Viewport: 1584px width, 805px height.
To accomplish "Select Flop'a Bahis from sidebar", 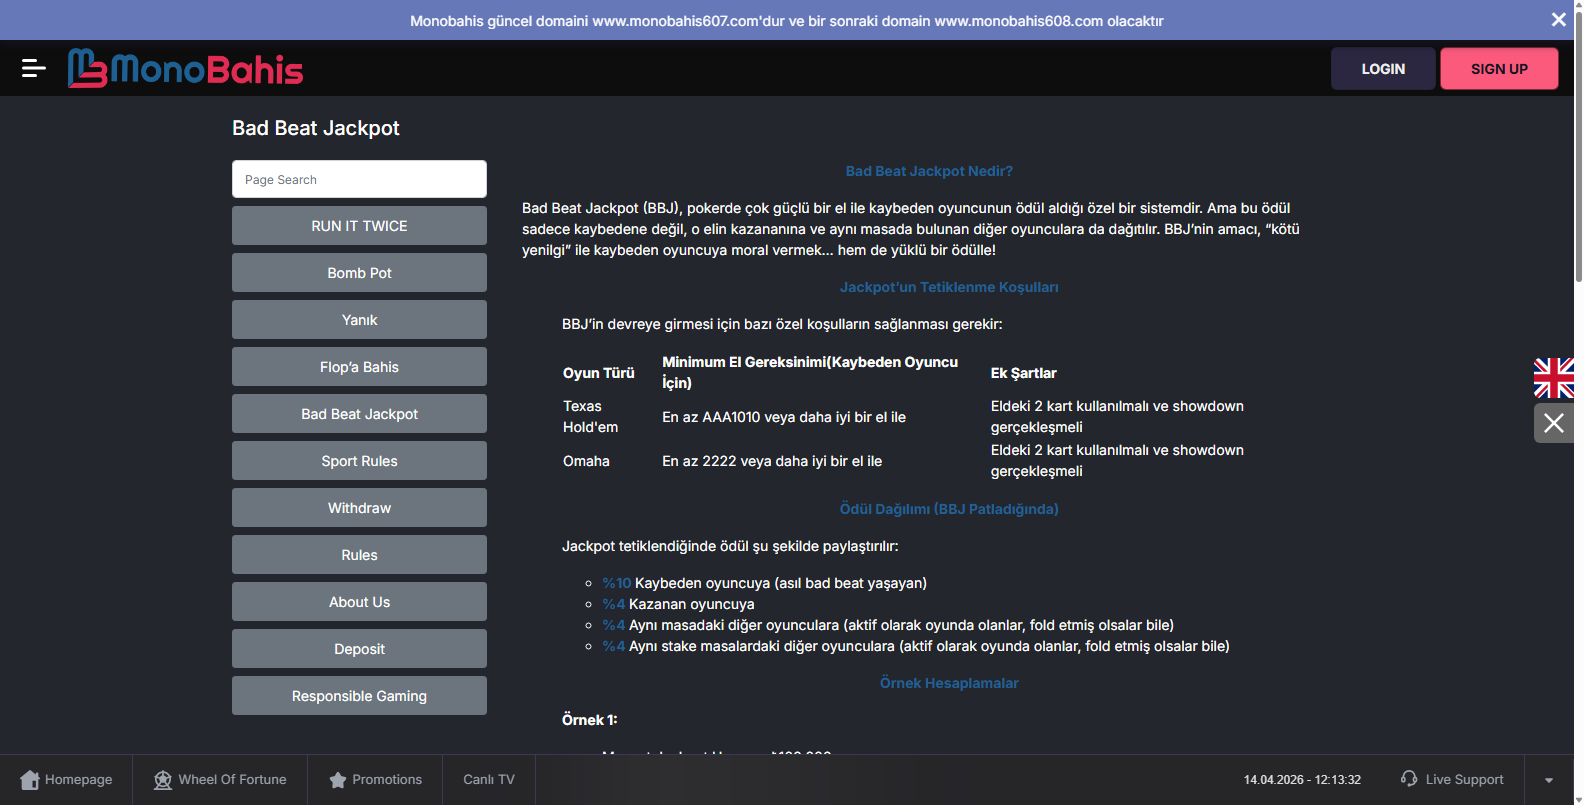I will [x=359, y=367].
